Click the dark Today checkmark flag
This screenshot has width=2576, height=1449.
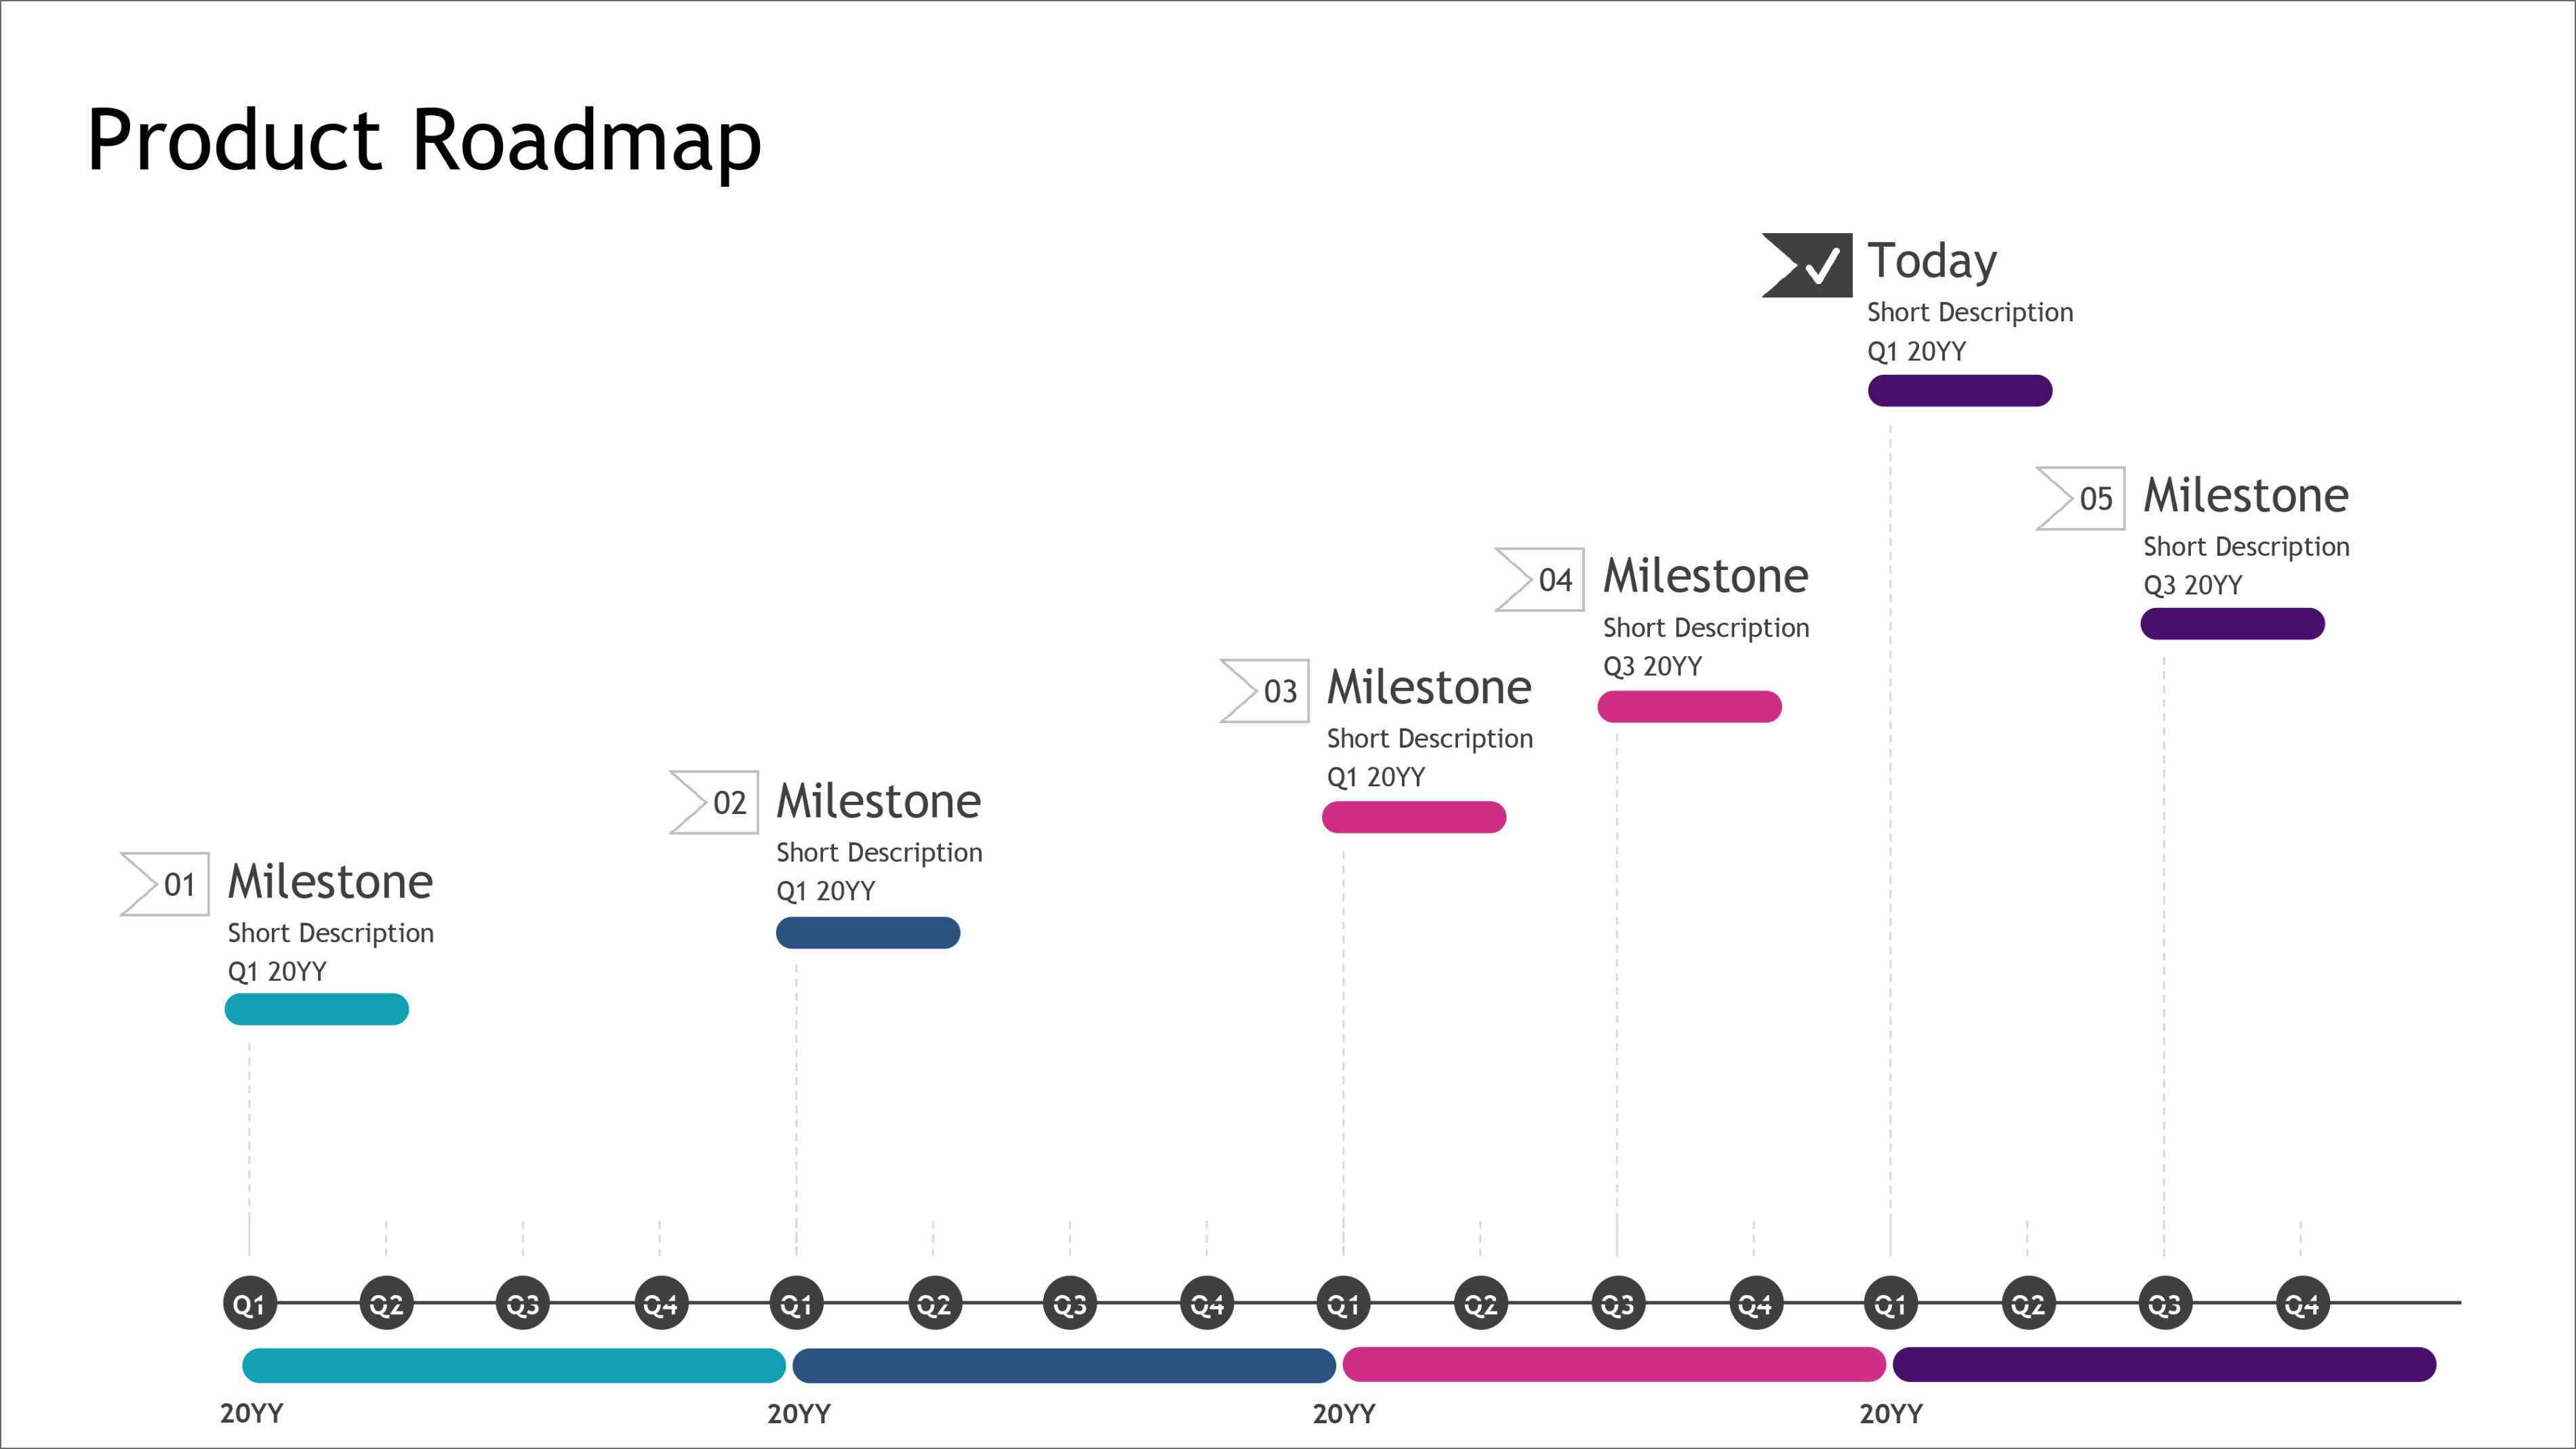click(x=1808, y=265)
